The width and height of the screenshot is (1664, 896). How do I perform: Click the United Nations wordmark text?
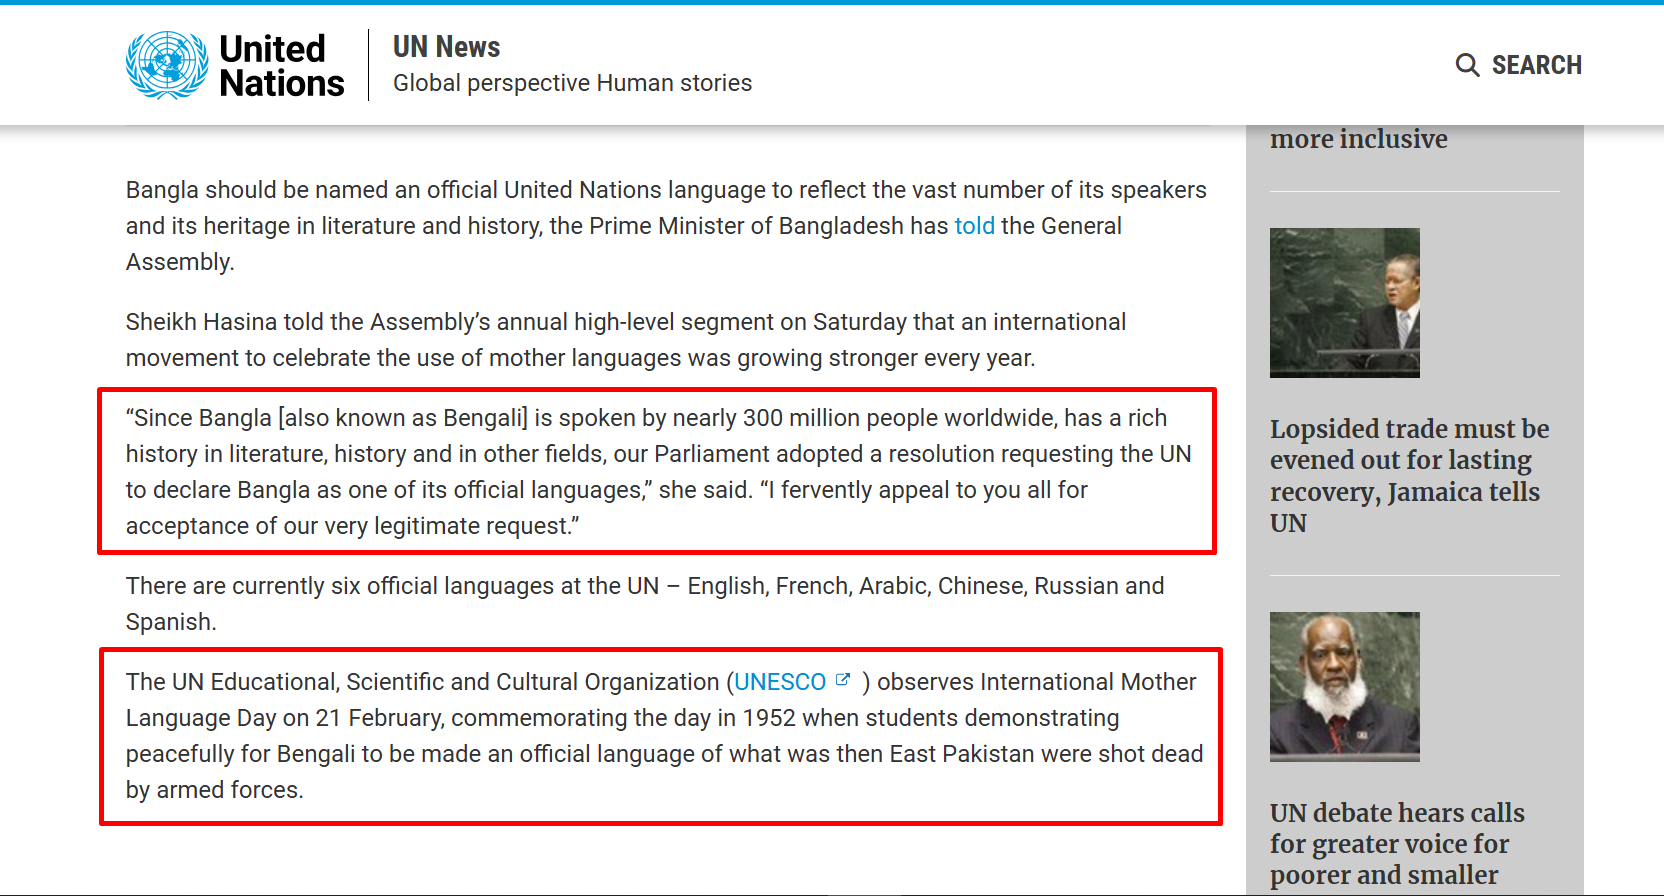click(x=281, y=66)
